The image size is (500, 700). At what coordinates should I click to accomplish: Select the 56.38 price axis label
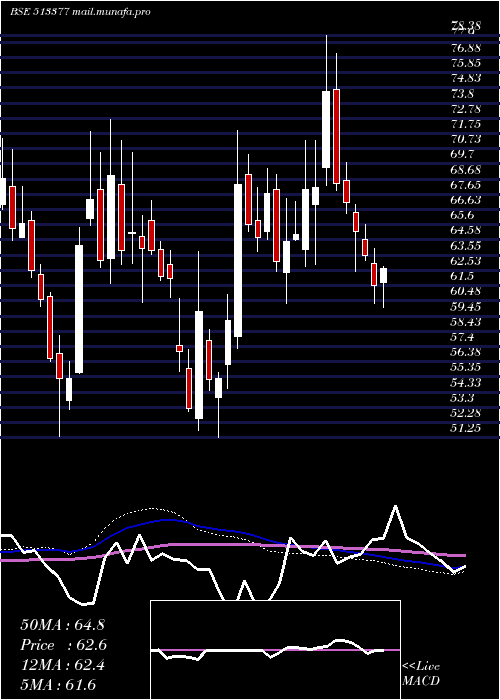(x=468, y=352)
